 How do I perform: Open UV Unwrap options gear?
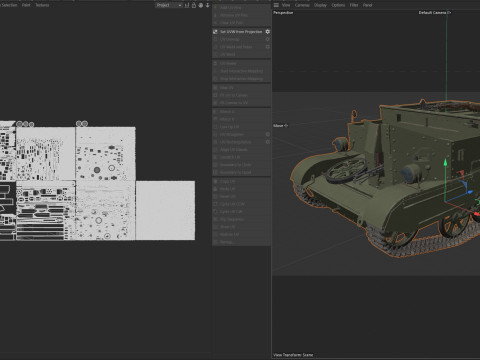pos(268,39)
